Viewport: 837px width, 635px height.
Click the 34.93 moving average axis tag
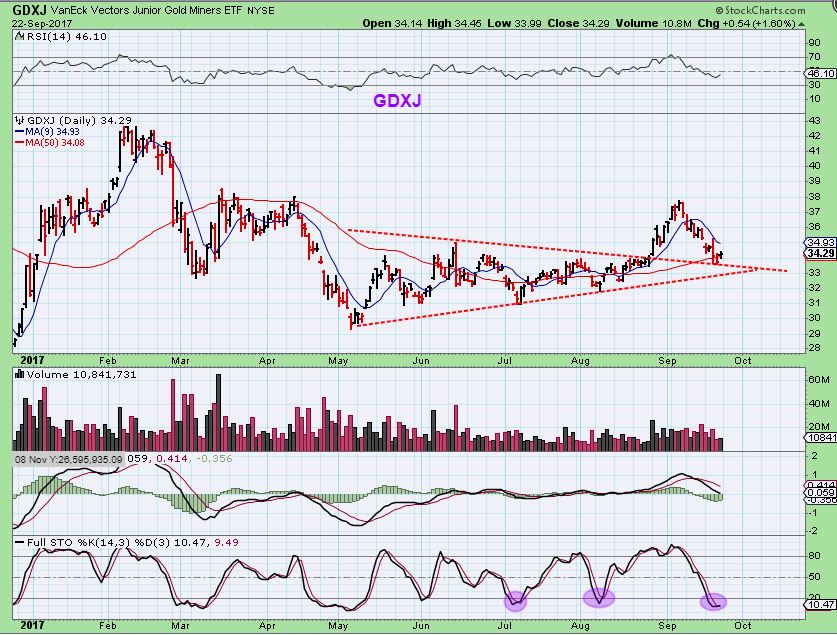822,243
